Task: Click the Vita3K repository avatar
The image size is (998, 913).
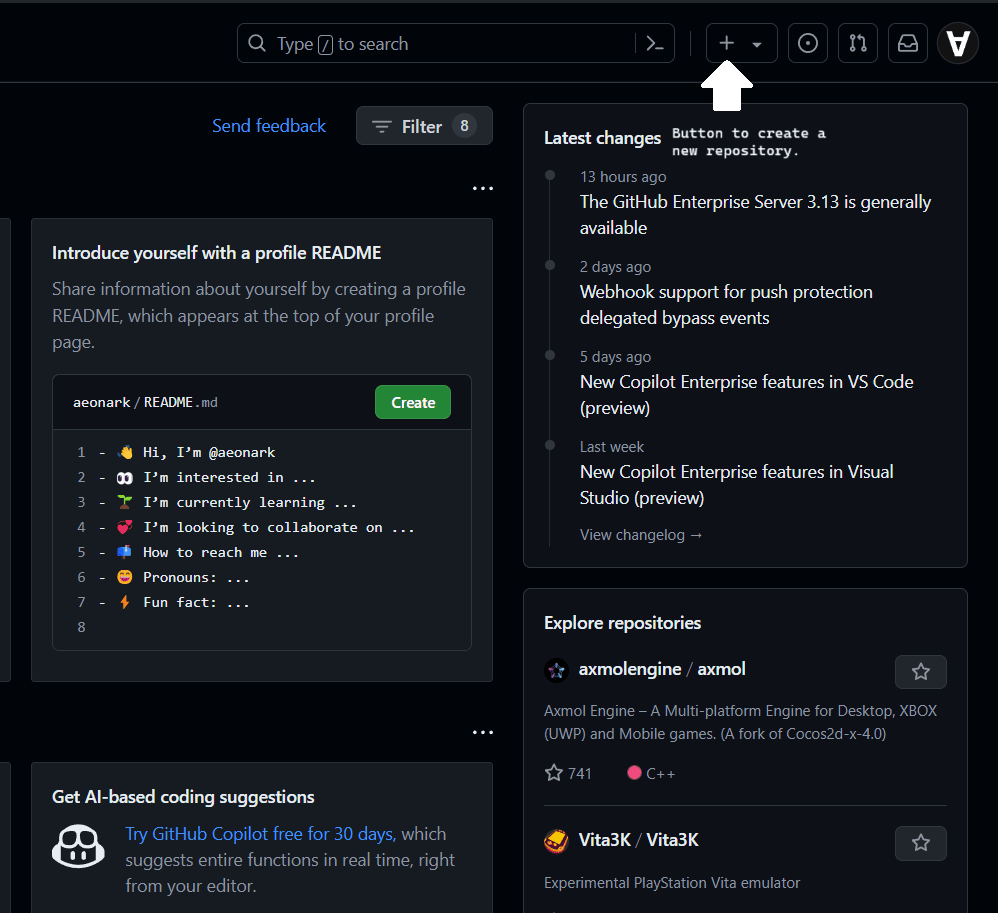Action: 556,840
